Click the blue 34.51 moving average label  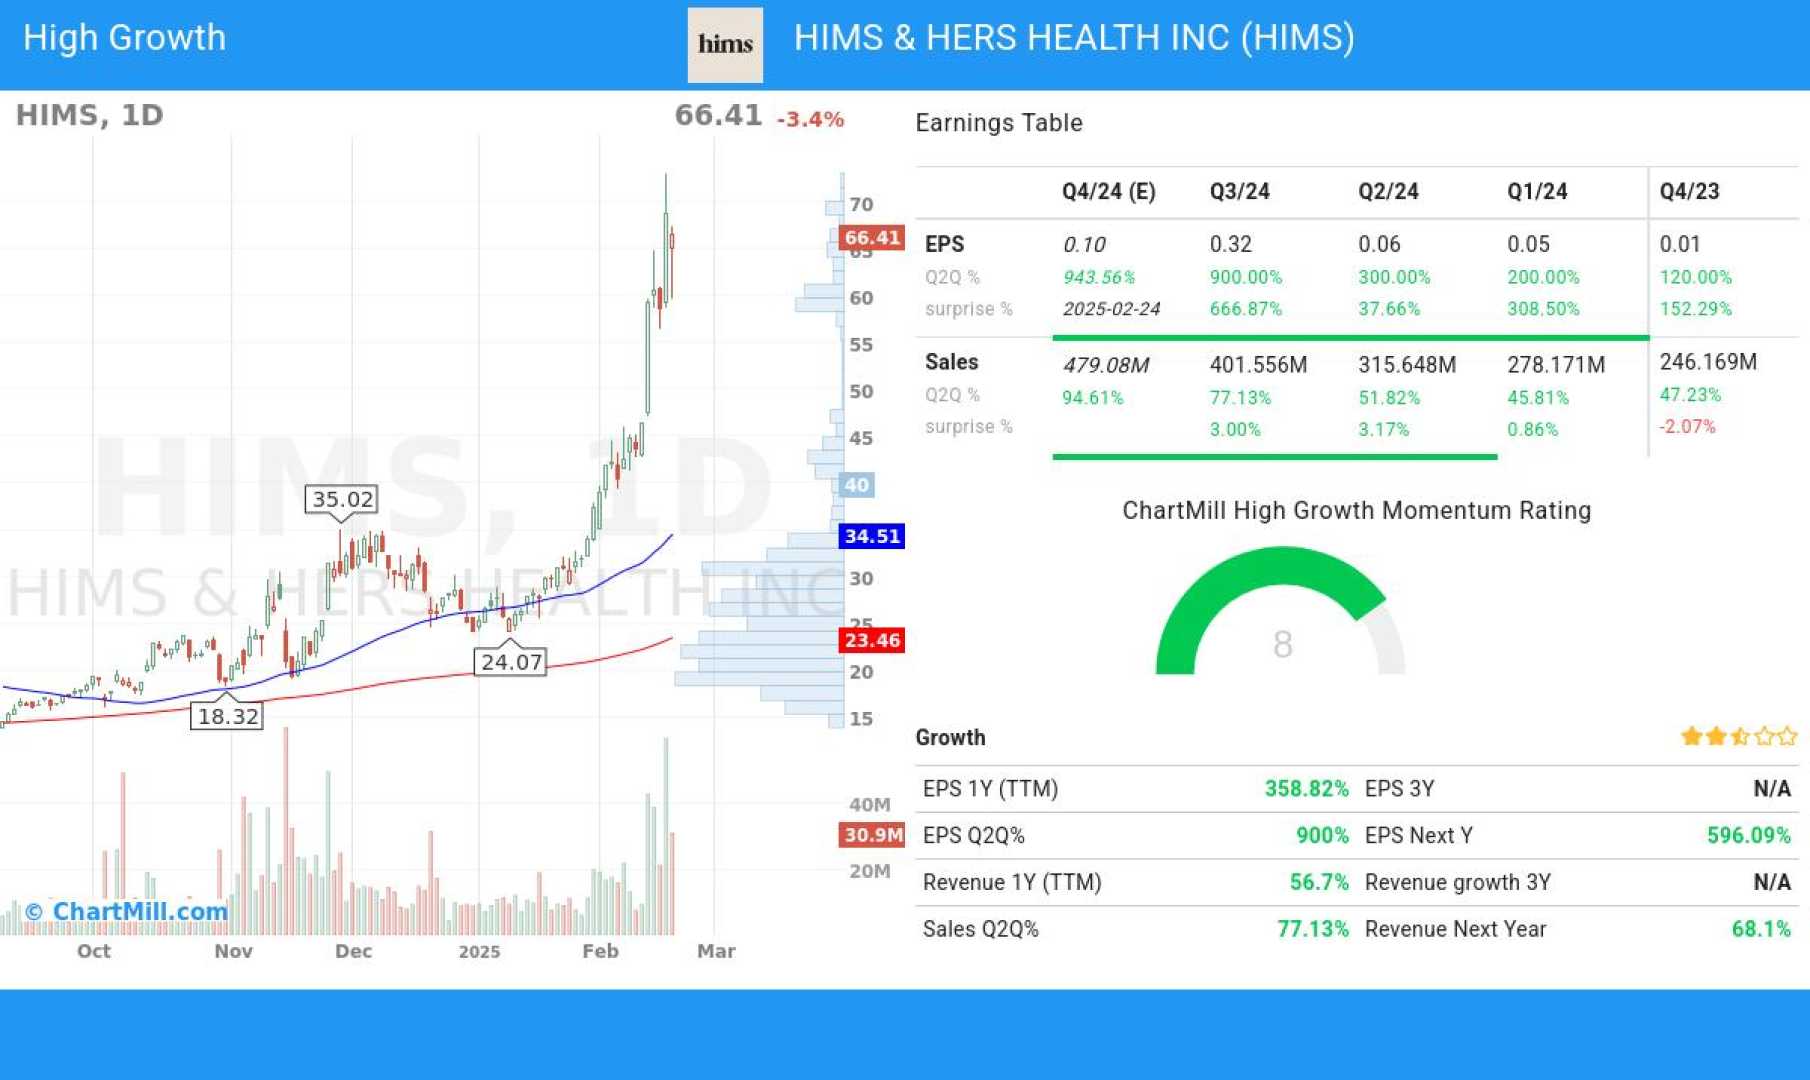870,536
